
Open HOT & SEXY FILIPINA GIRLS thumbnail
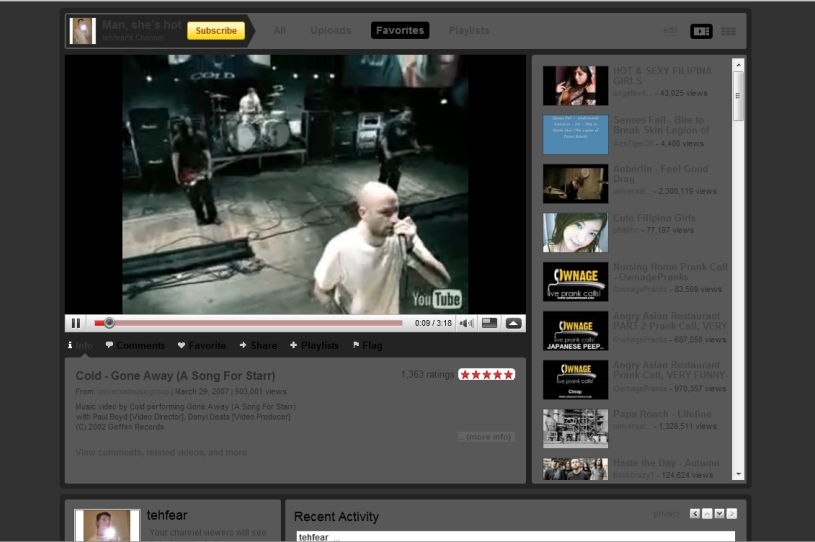click(575, 86)
